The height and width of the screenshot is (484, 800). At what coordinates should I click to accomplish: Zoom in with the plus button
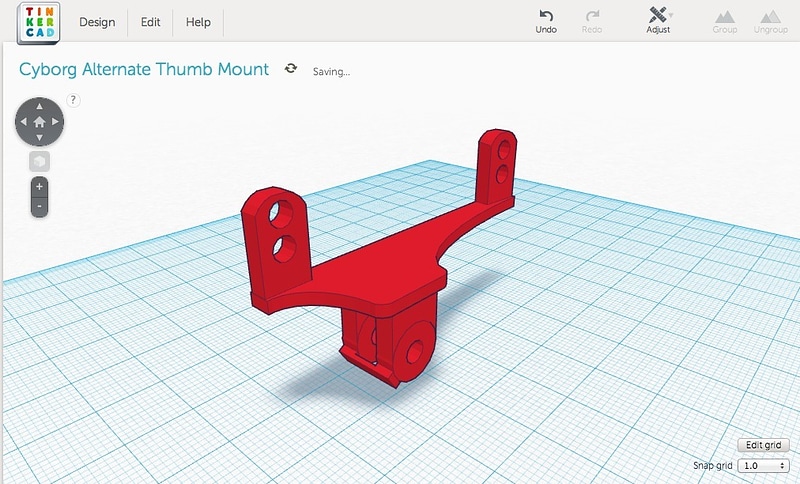[39, 187]
